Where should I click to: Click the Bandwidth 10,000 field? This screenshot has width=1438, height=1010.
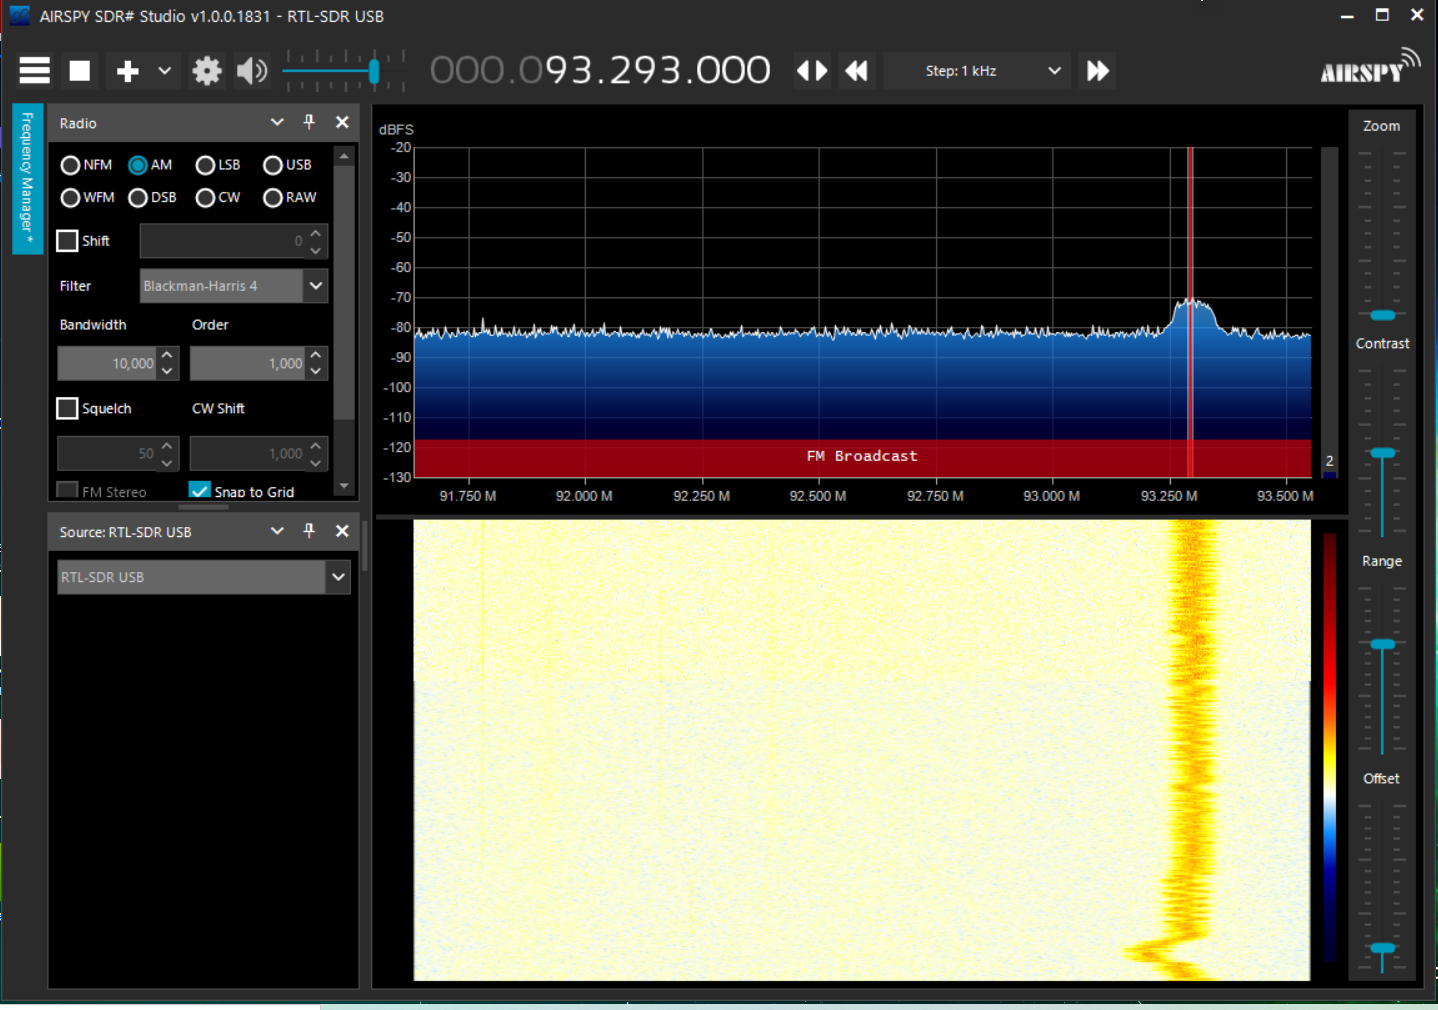click(x=107, y=364)
